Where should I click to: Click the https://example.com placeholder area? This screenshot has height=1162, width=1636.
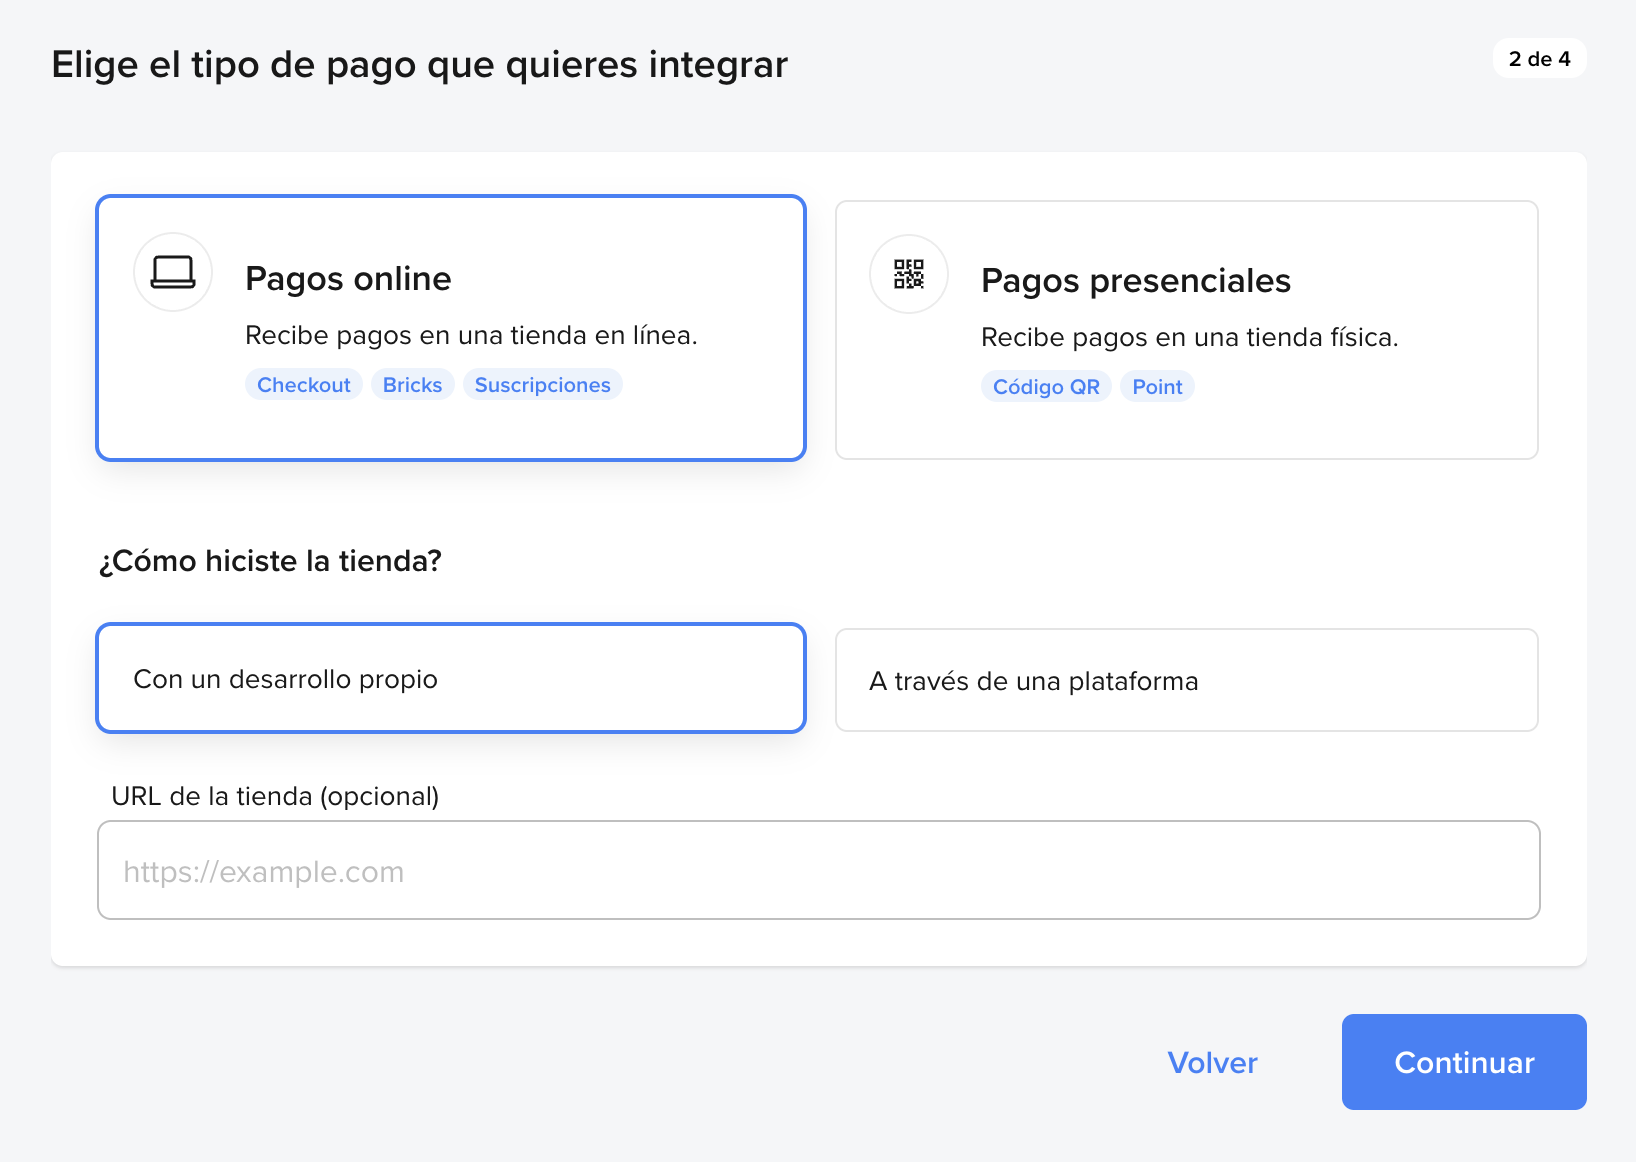pos(263,870)
